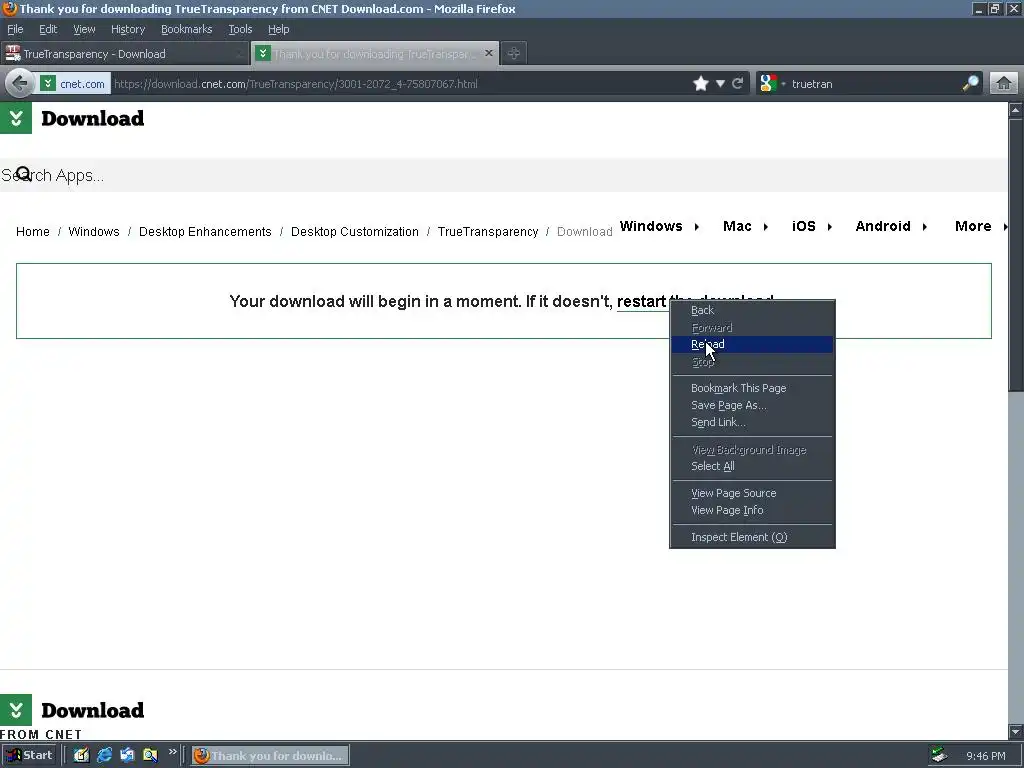Click the search magnifier icon in search box
Screen dimensions: 1024x768
point(970,84)
